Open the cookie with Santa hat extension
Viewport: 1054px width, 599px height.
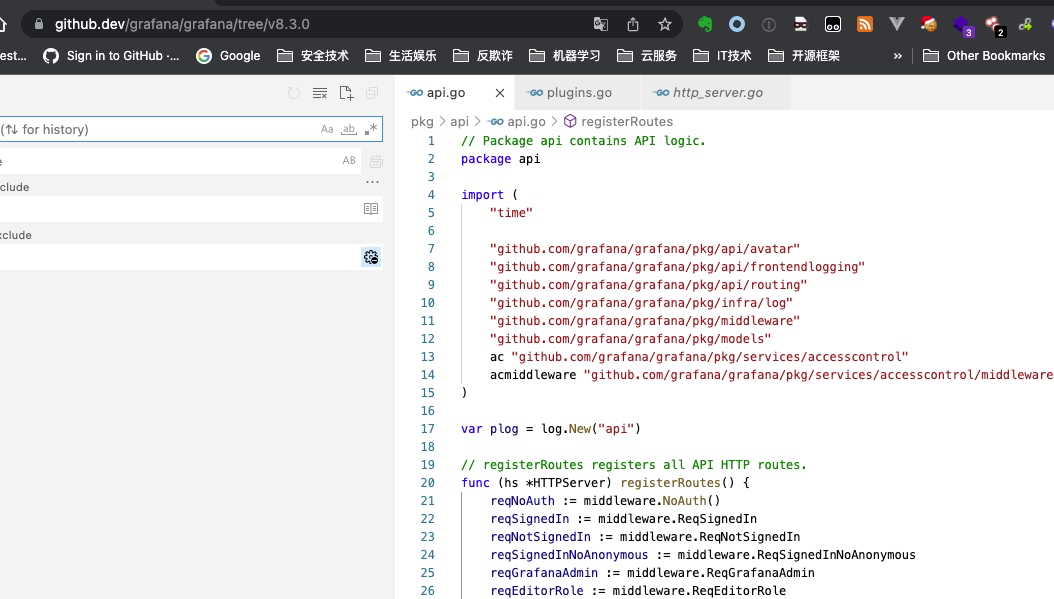(929, 25)
